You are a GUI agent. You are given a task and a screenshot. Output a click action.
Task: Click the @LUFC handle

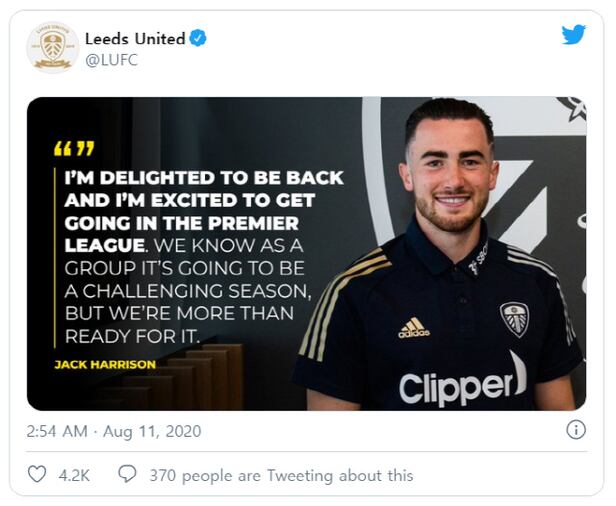[111, 60]
